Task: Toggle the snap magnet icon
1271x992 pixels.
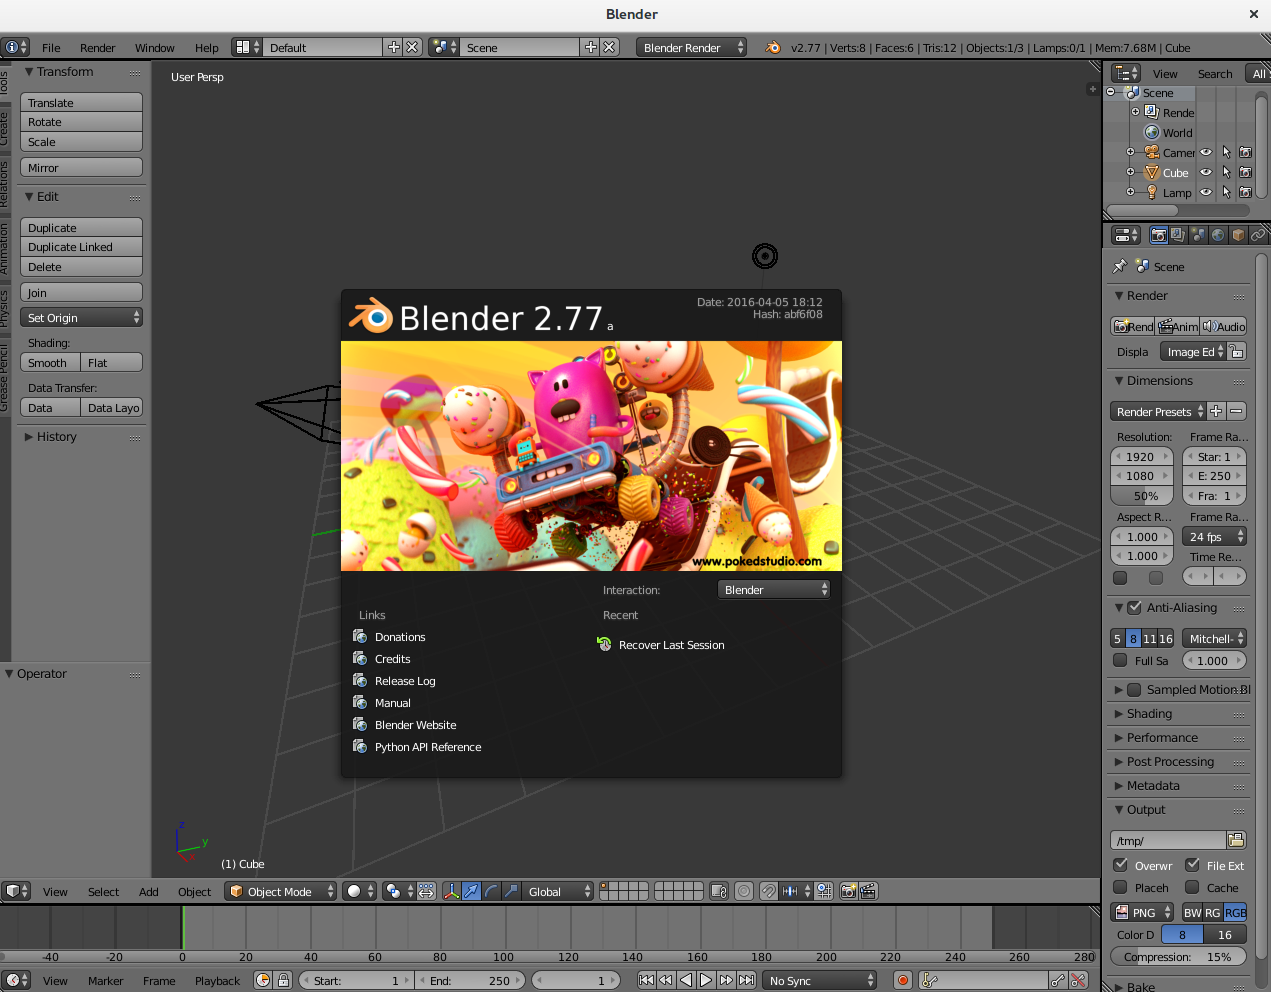Action: point(768,891)
